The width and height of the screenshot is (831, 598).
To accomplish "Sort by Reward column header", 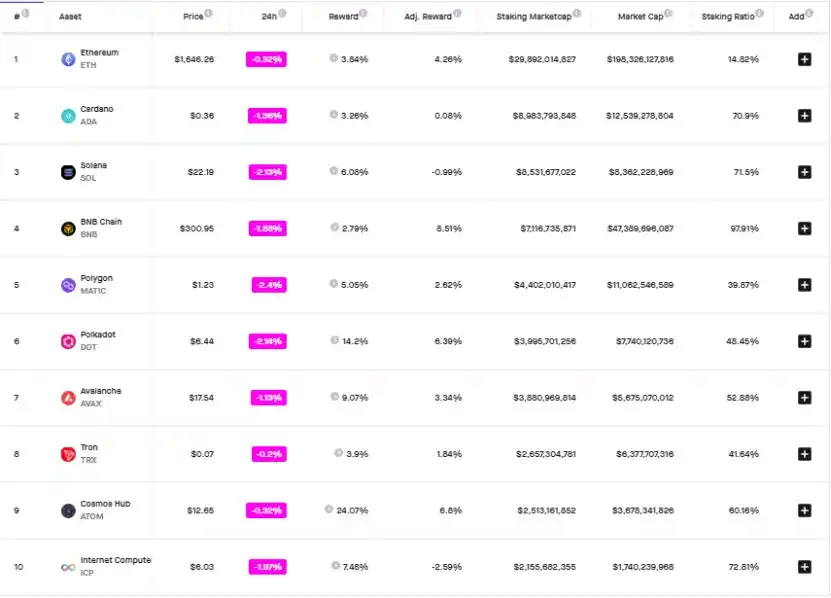I will [343, 17].
